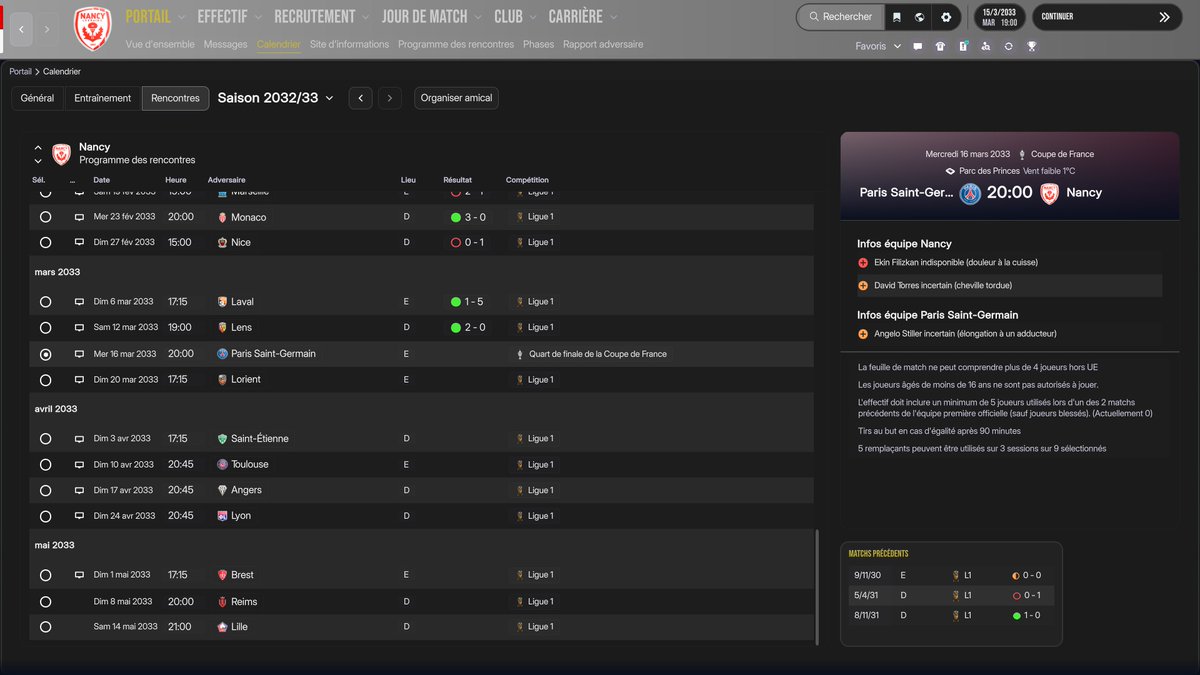The width and height of the screenshot is (1200, 675).
Task: Select the Toulouse fixture radio button
Action: coord(46,465)
